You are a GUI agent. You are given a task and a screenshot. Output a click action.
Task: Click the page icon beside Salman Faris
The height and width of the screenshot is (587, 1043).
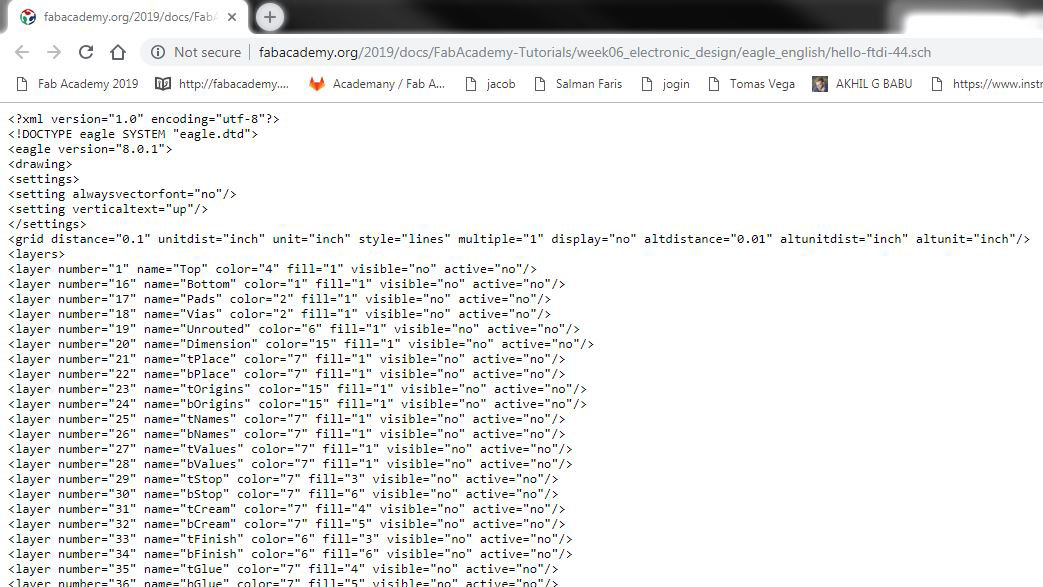[x=540, y=84]
